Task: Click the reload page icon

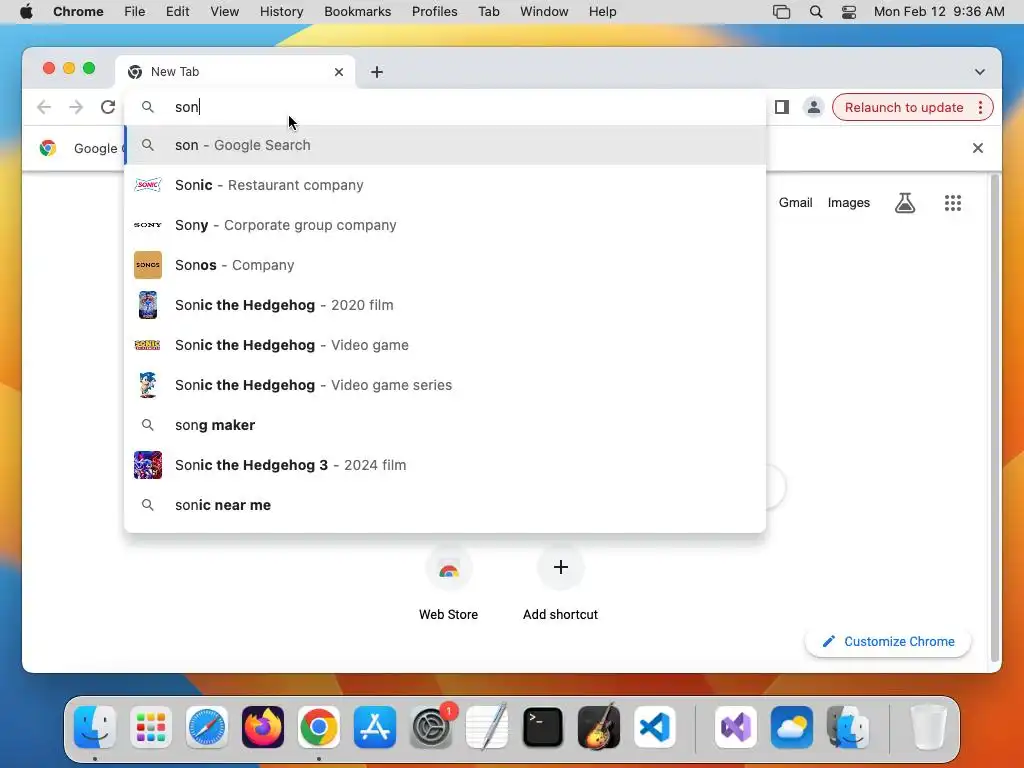Action: tap(108, 107)
